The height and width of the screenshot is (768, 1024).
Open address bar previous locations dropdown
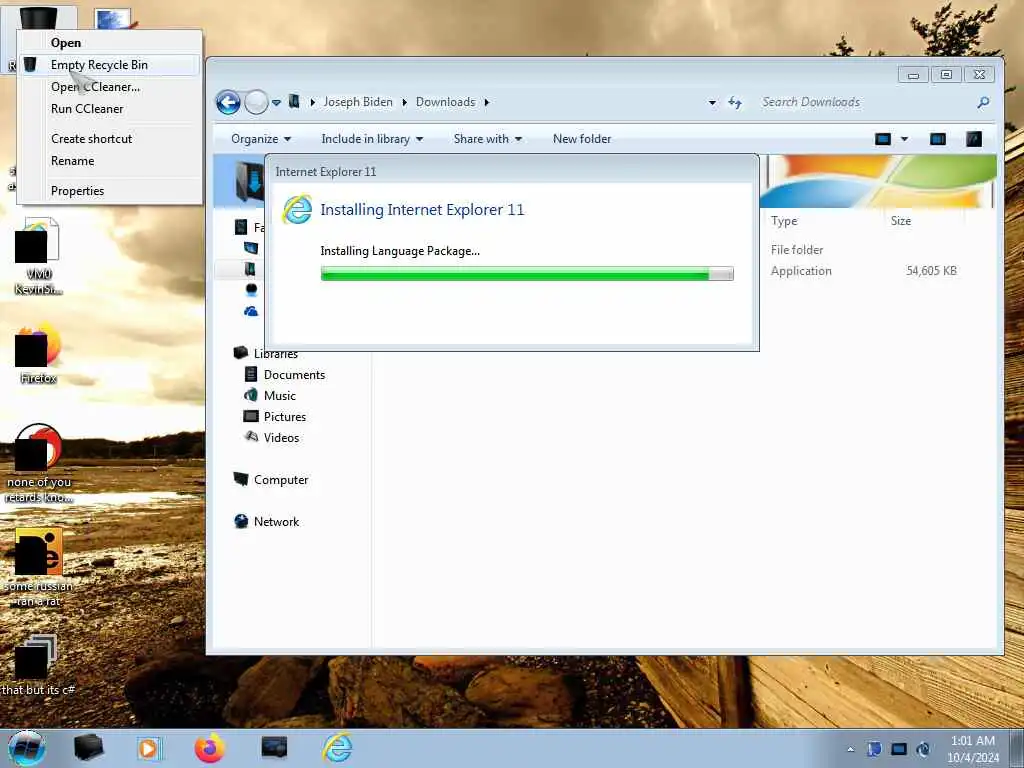click(712, 103)
